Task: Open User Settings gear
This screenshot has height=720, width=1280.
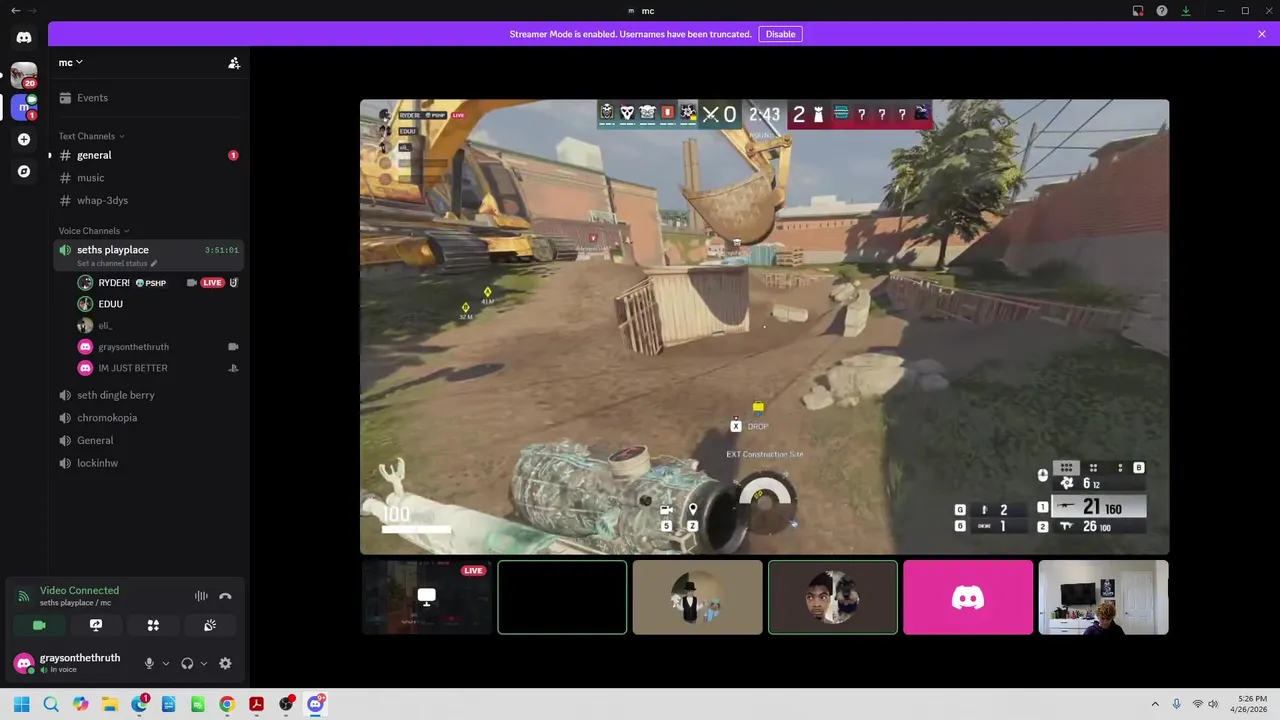Action: click(x=225, y=663)
